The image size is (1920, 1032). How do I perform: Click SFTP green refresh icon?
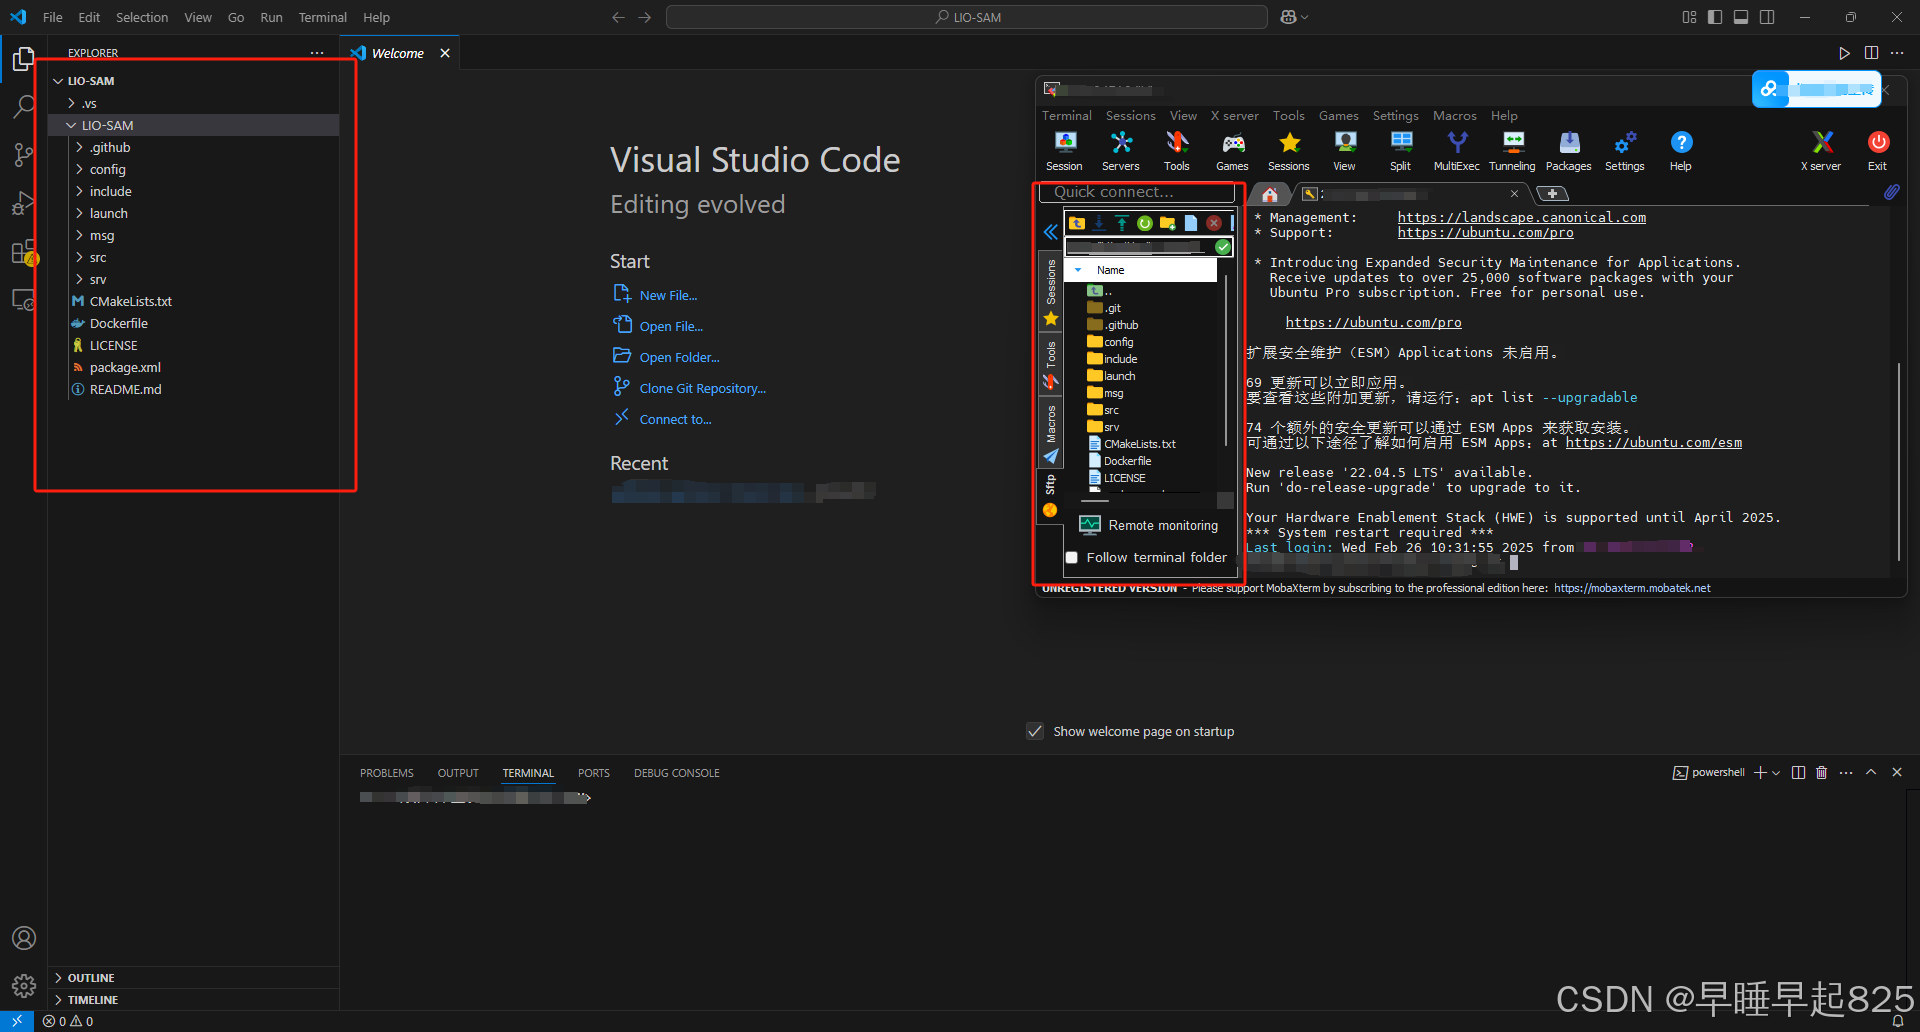pyautogui.click(x=1145, y=223)
